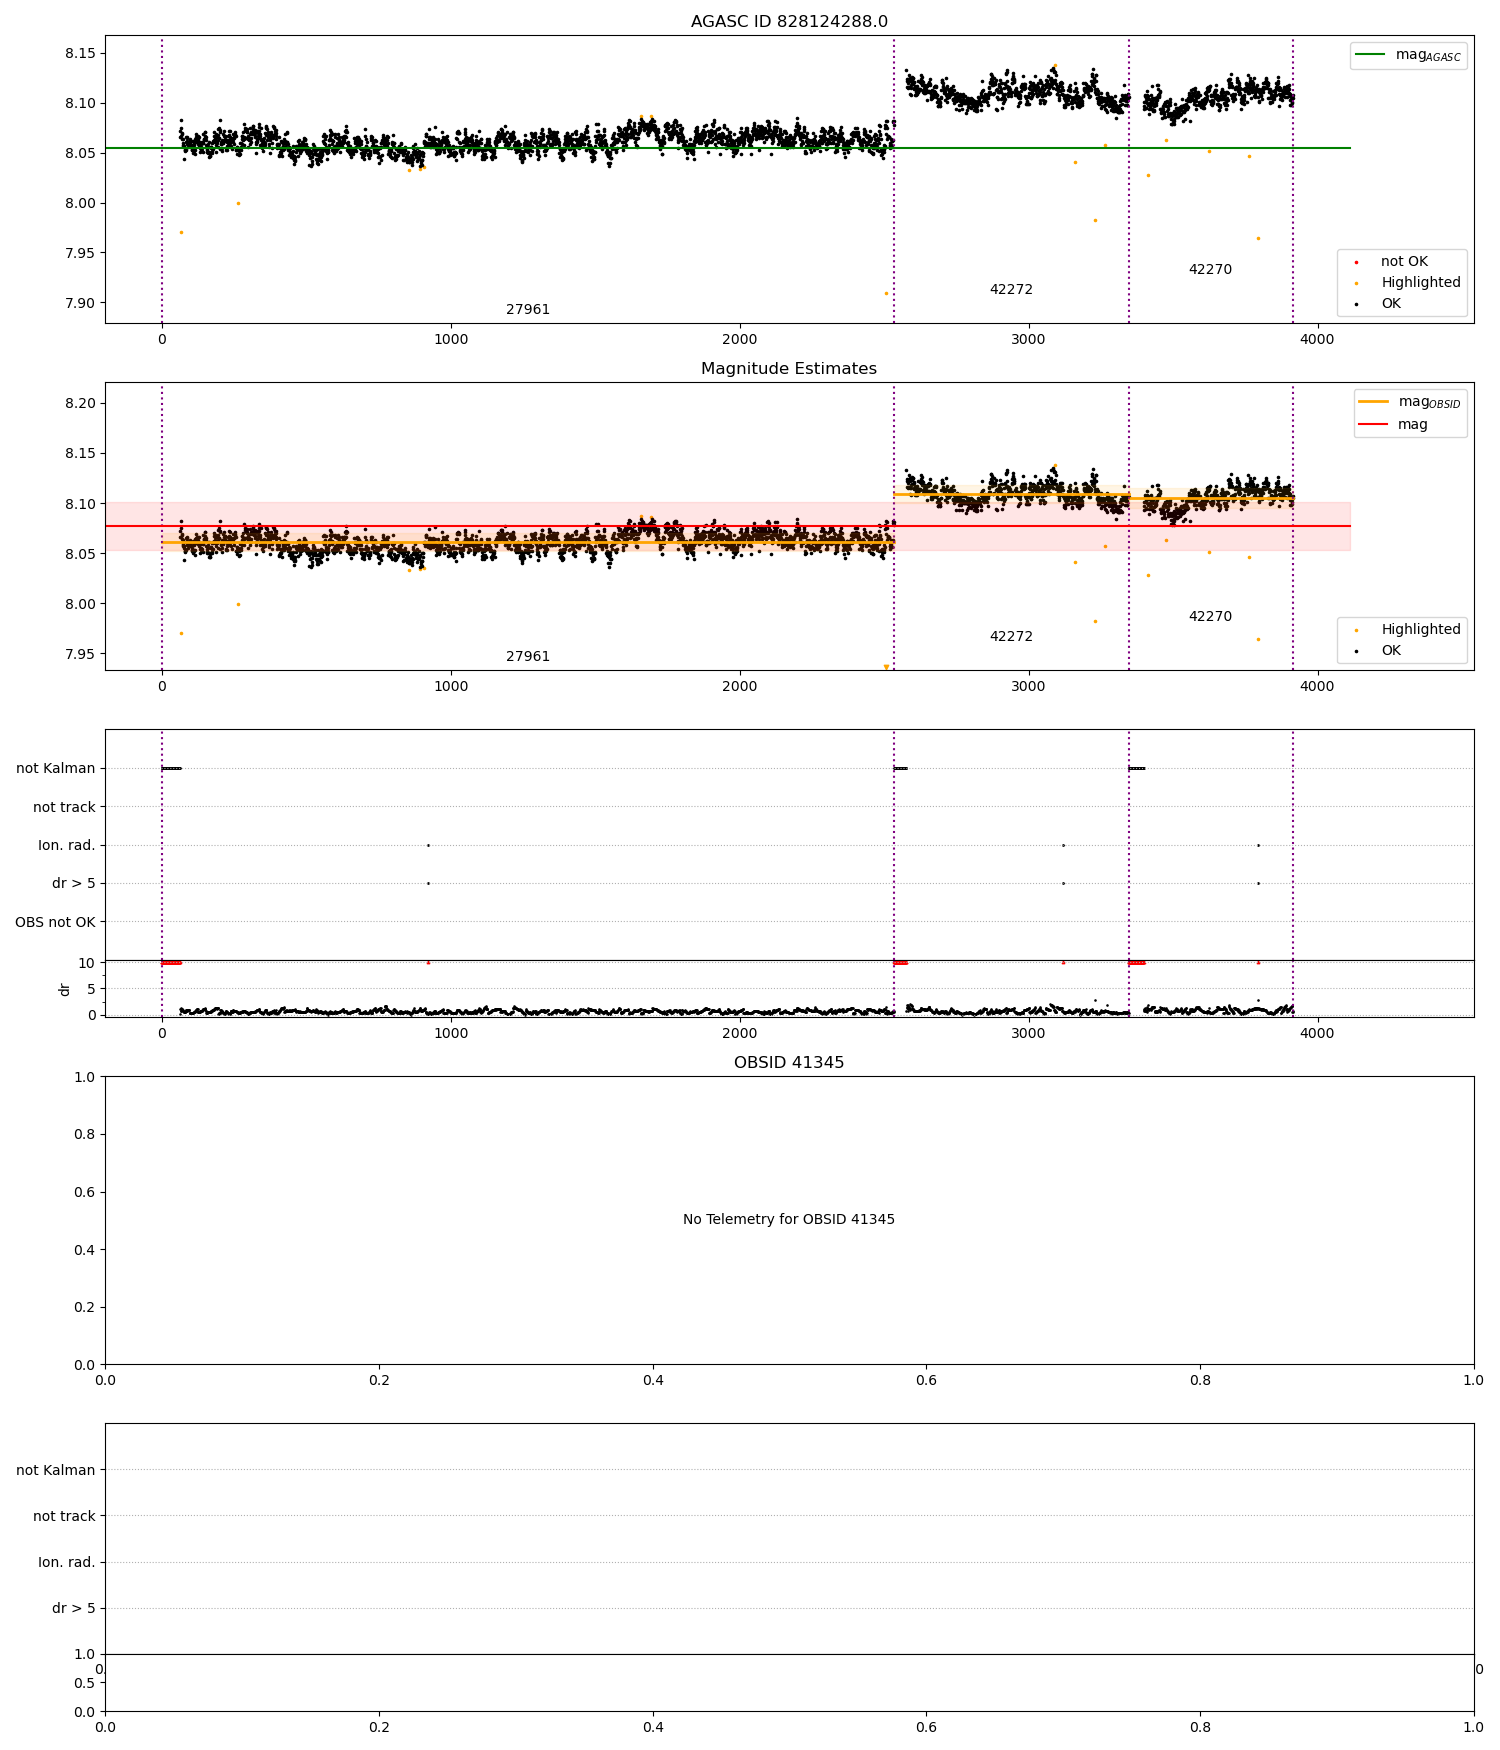1500x1750 pixels.
Task: Click the green line swatch for mag AGASC
Action: click(x=1371, y=55)
